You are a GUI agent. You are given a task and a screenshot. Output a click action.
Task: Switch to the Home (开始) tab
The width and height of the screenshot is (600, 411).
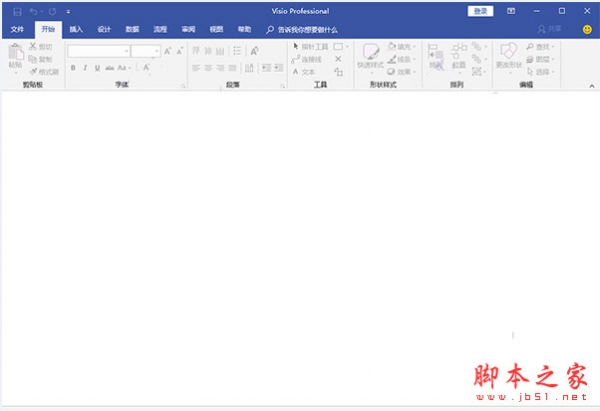tap(48, 29)
